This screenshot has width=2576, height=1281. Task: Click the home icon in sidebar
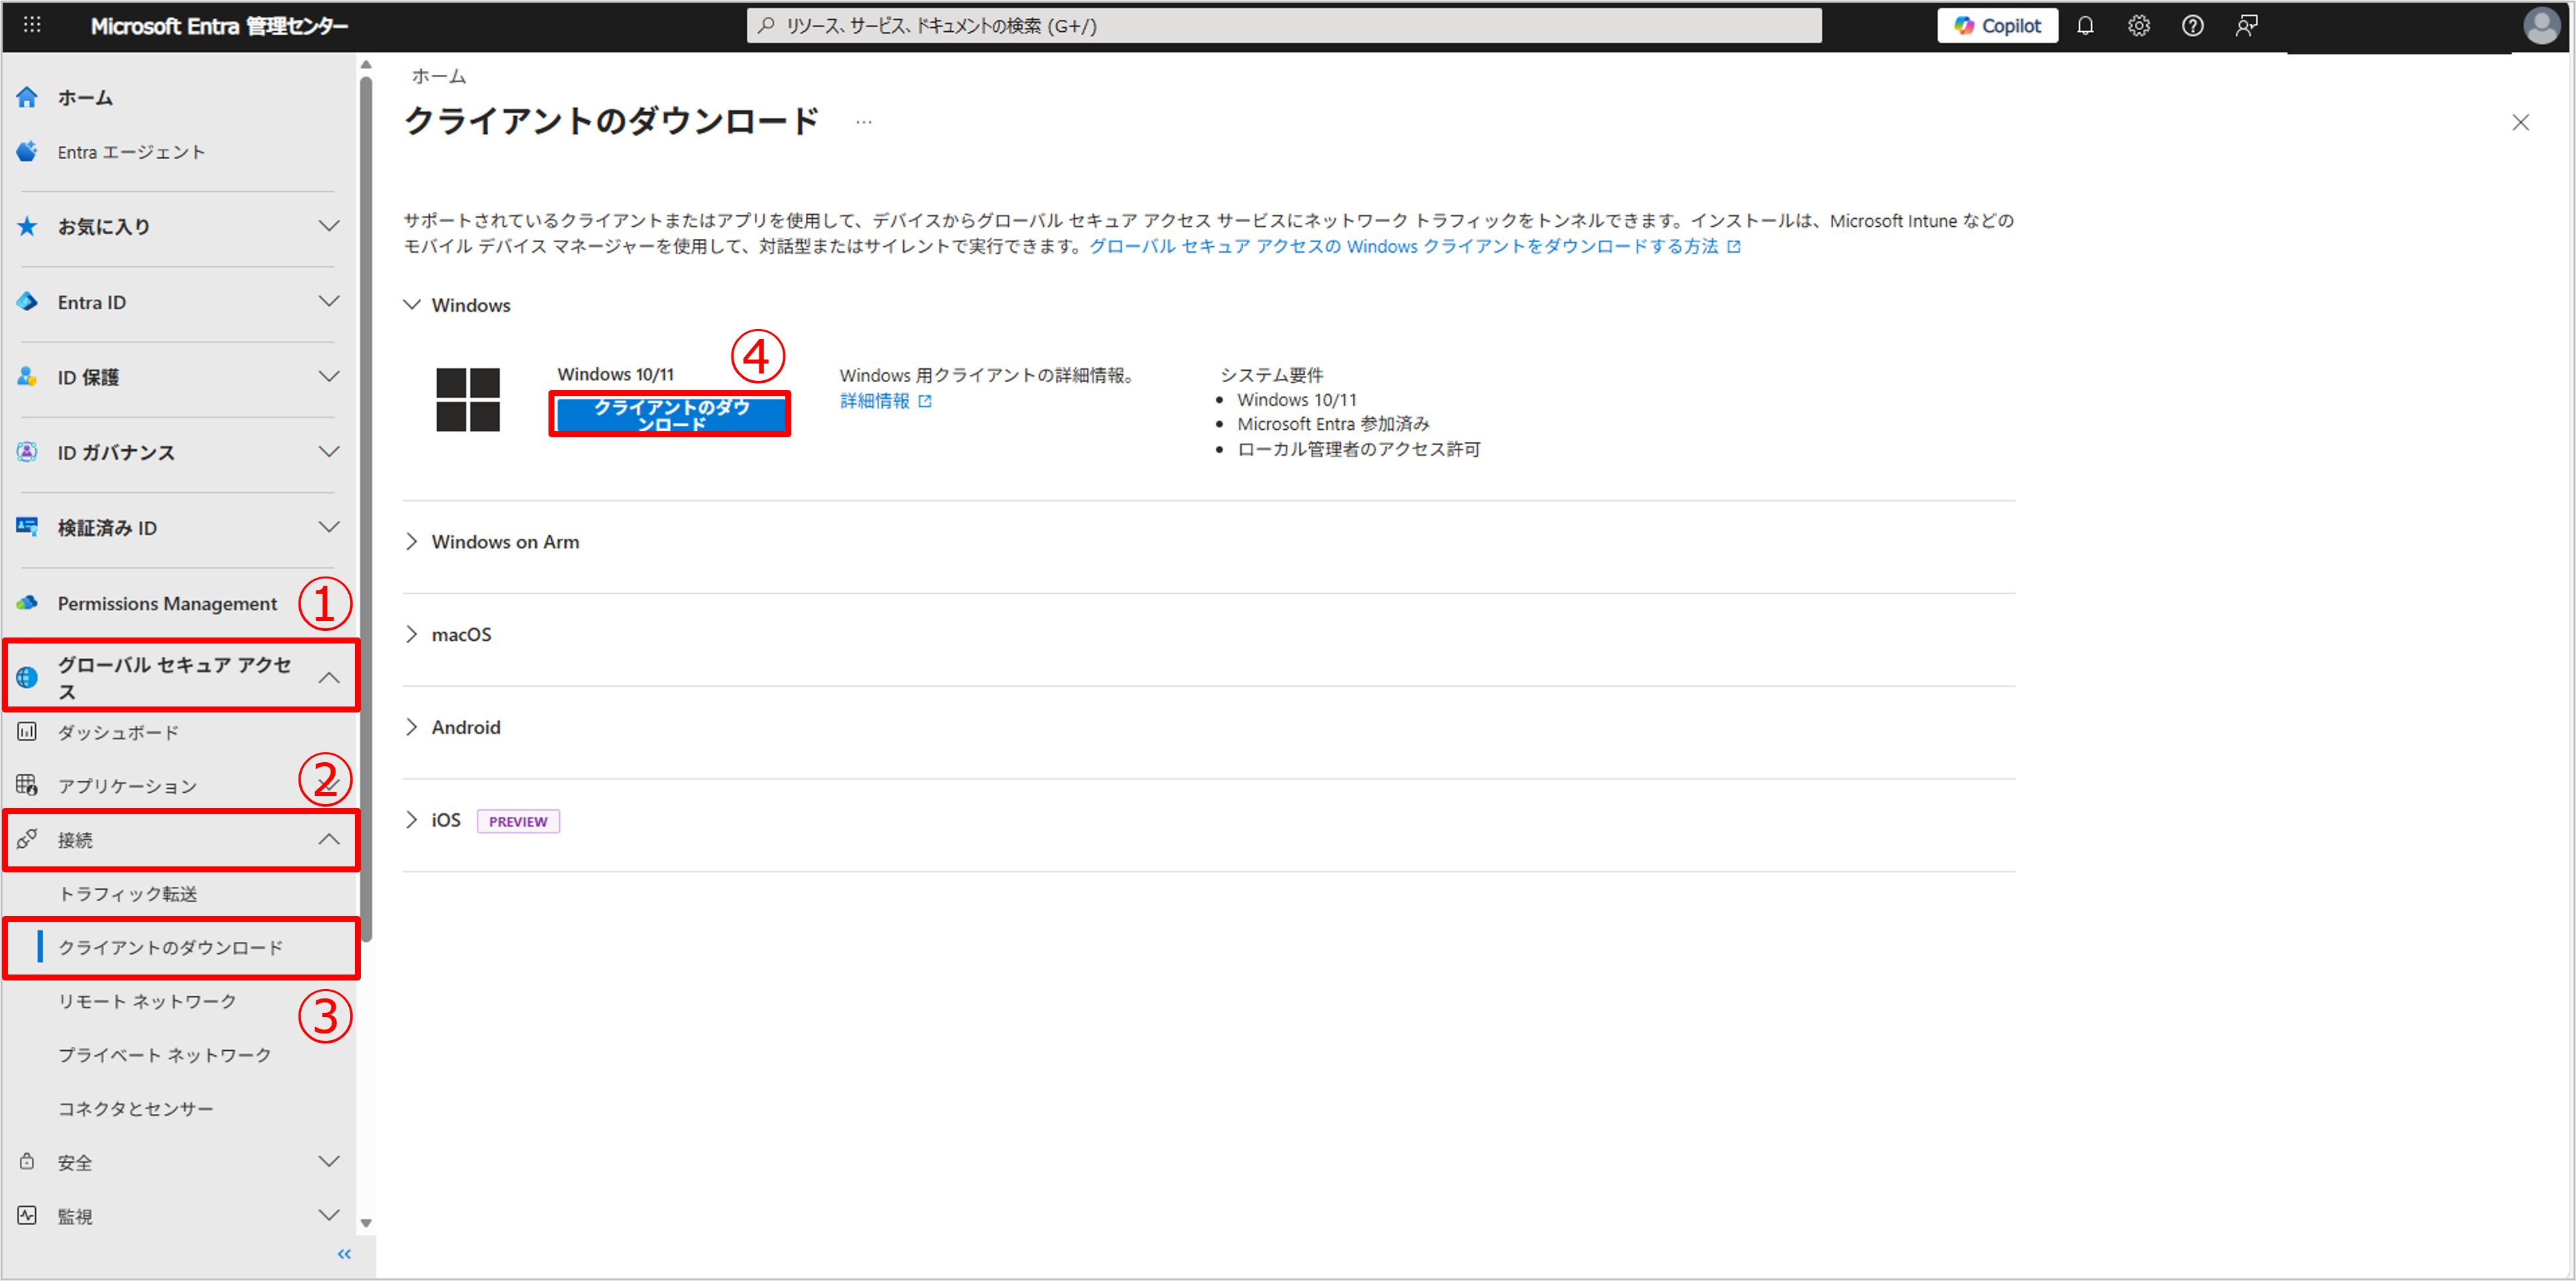(27, 97)
